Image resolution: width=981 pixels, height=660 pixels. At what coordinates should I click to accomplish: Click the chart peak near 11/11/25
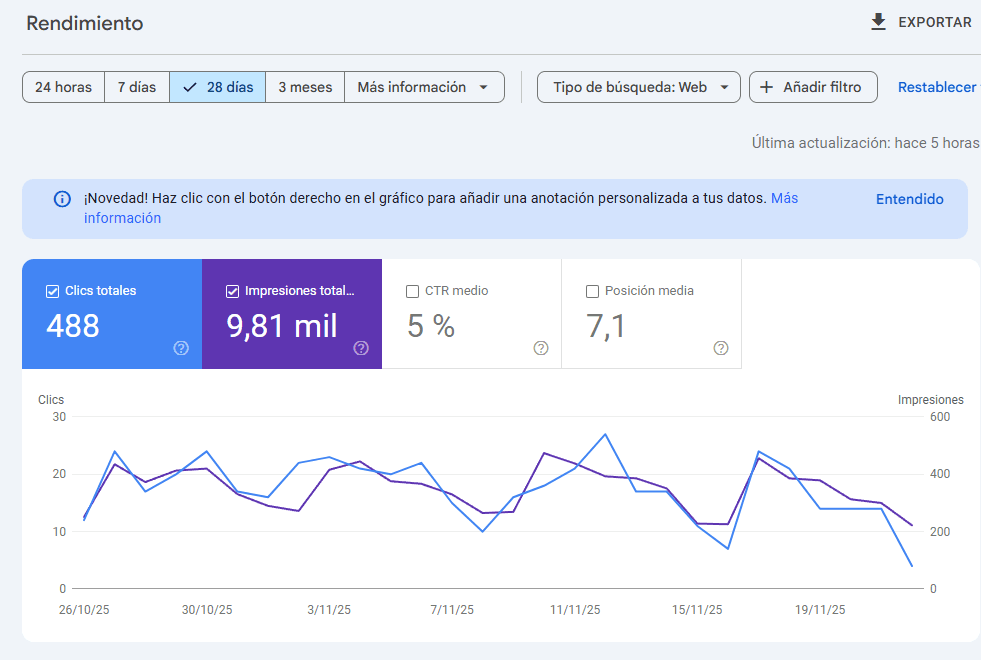tap(606, 434)
